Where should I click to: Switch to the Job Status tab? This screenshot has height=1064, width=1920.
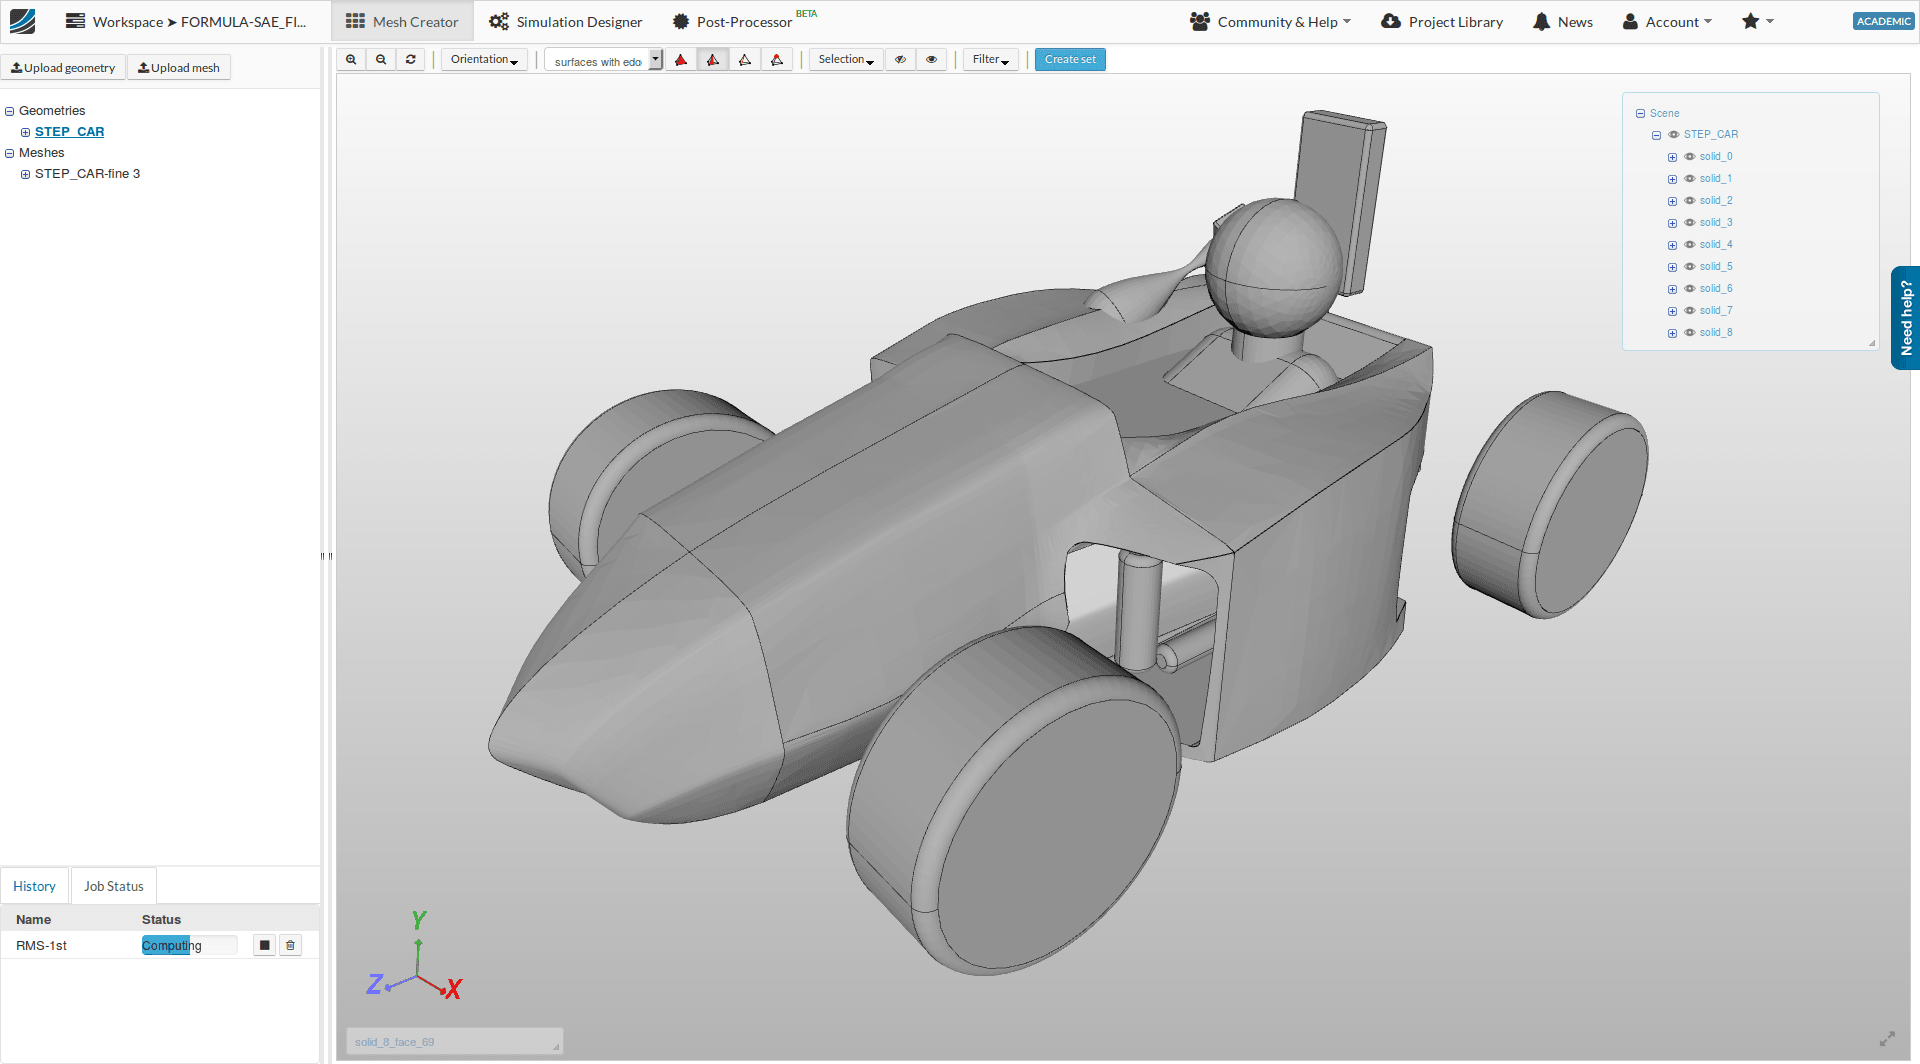coord(114,887)
